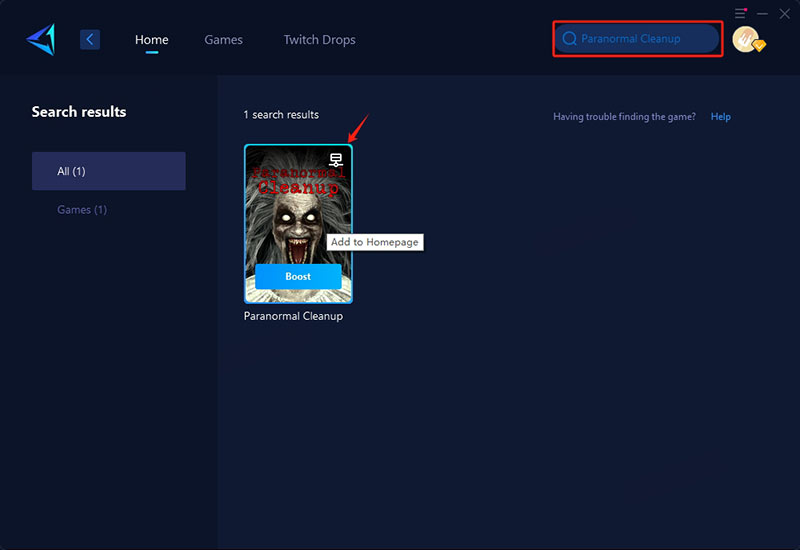This screenshot has width=800, height=550.
Task: Open the Help link
Action: 720,117
